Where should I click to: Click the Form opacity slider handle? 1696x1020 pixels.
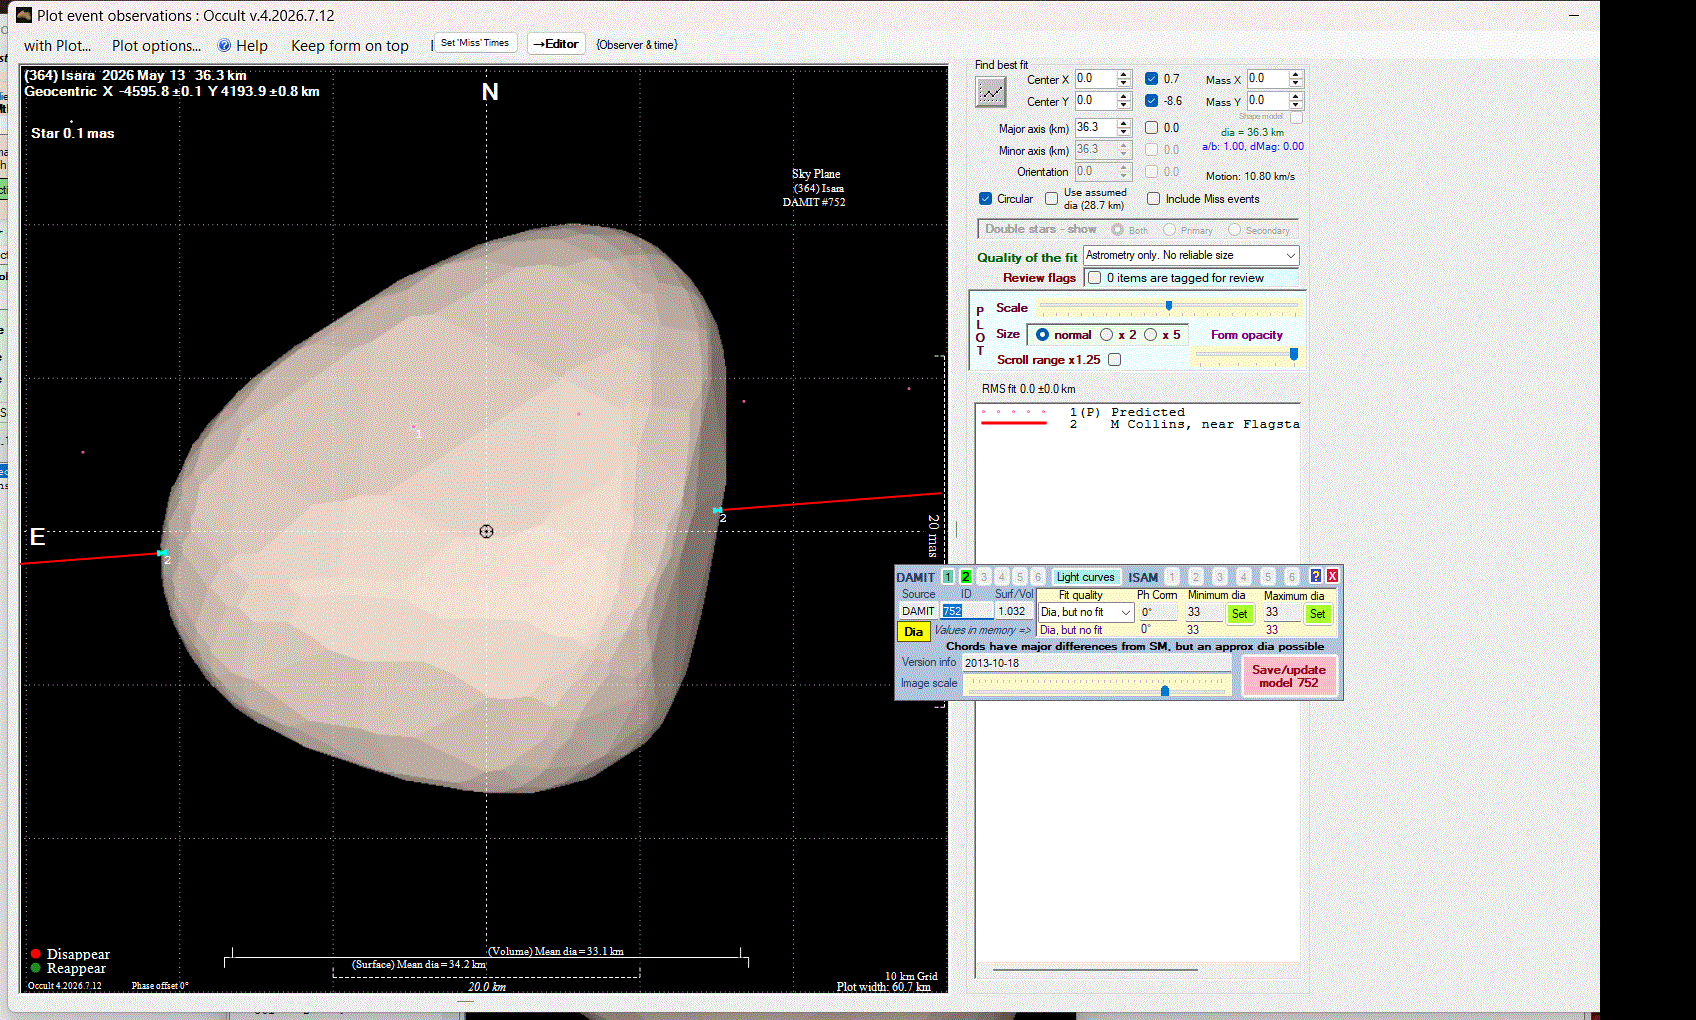tap(1294, 354)
